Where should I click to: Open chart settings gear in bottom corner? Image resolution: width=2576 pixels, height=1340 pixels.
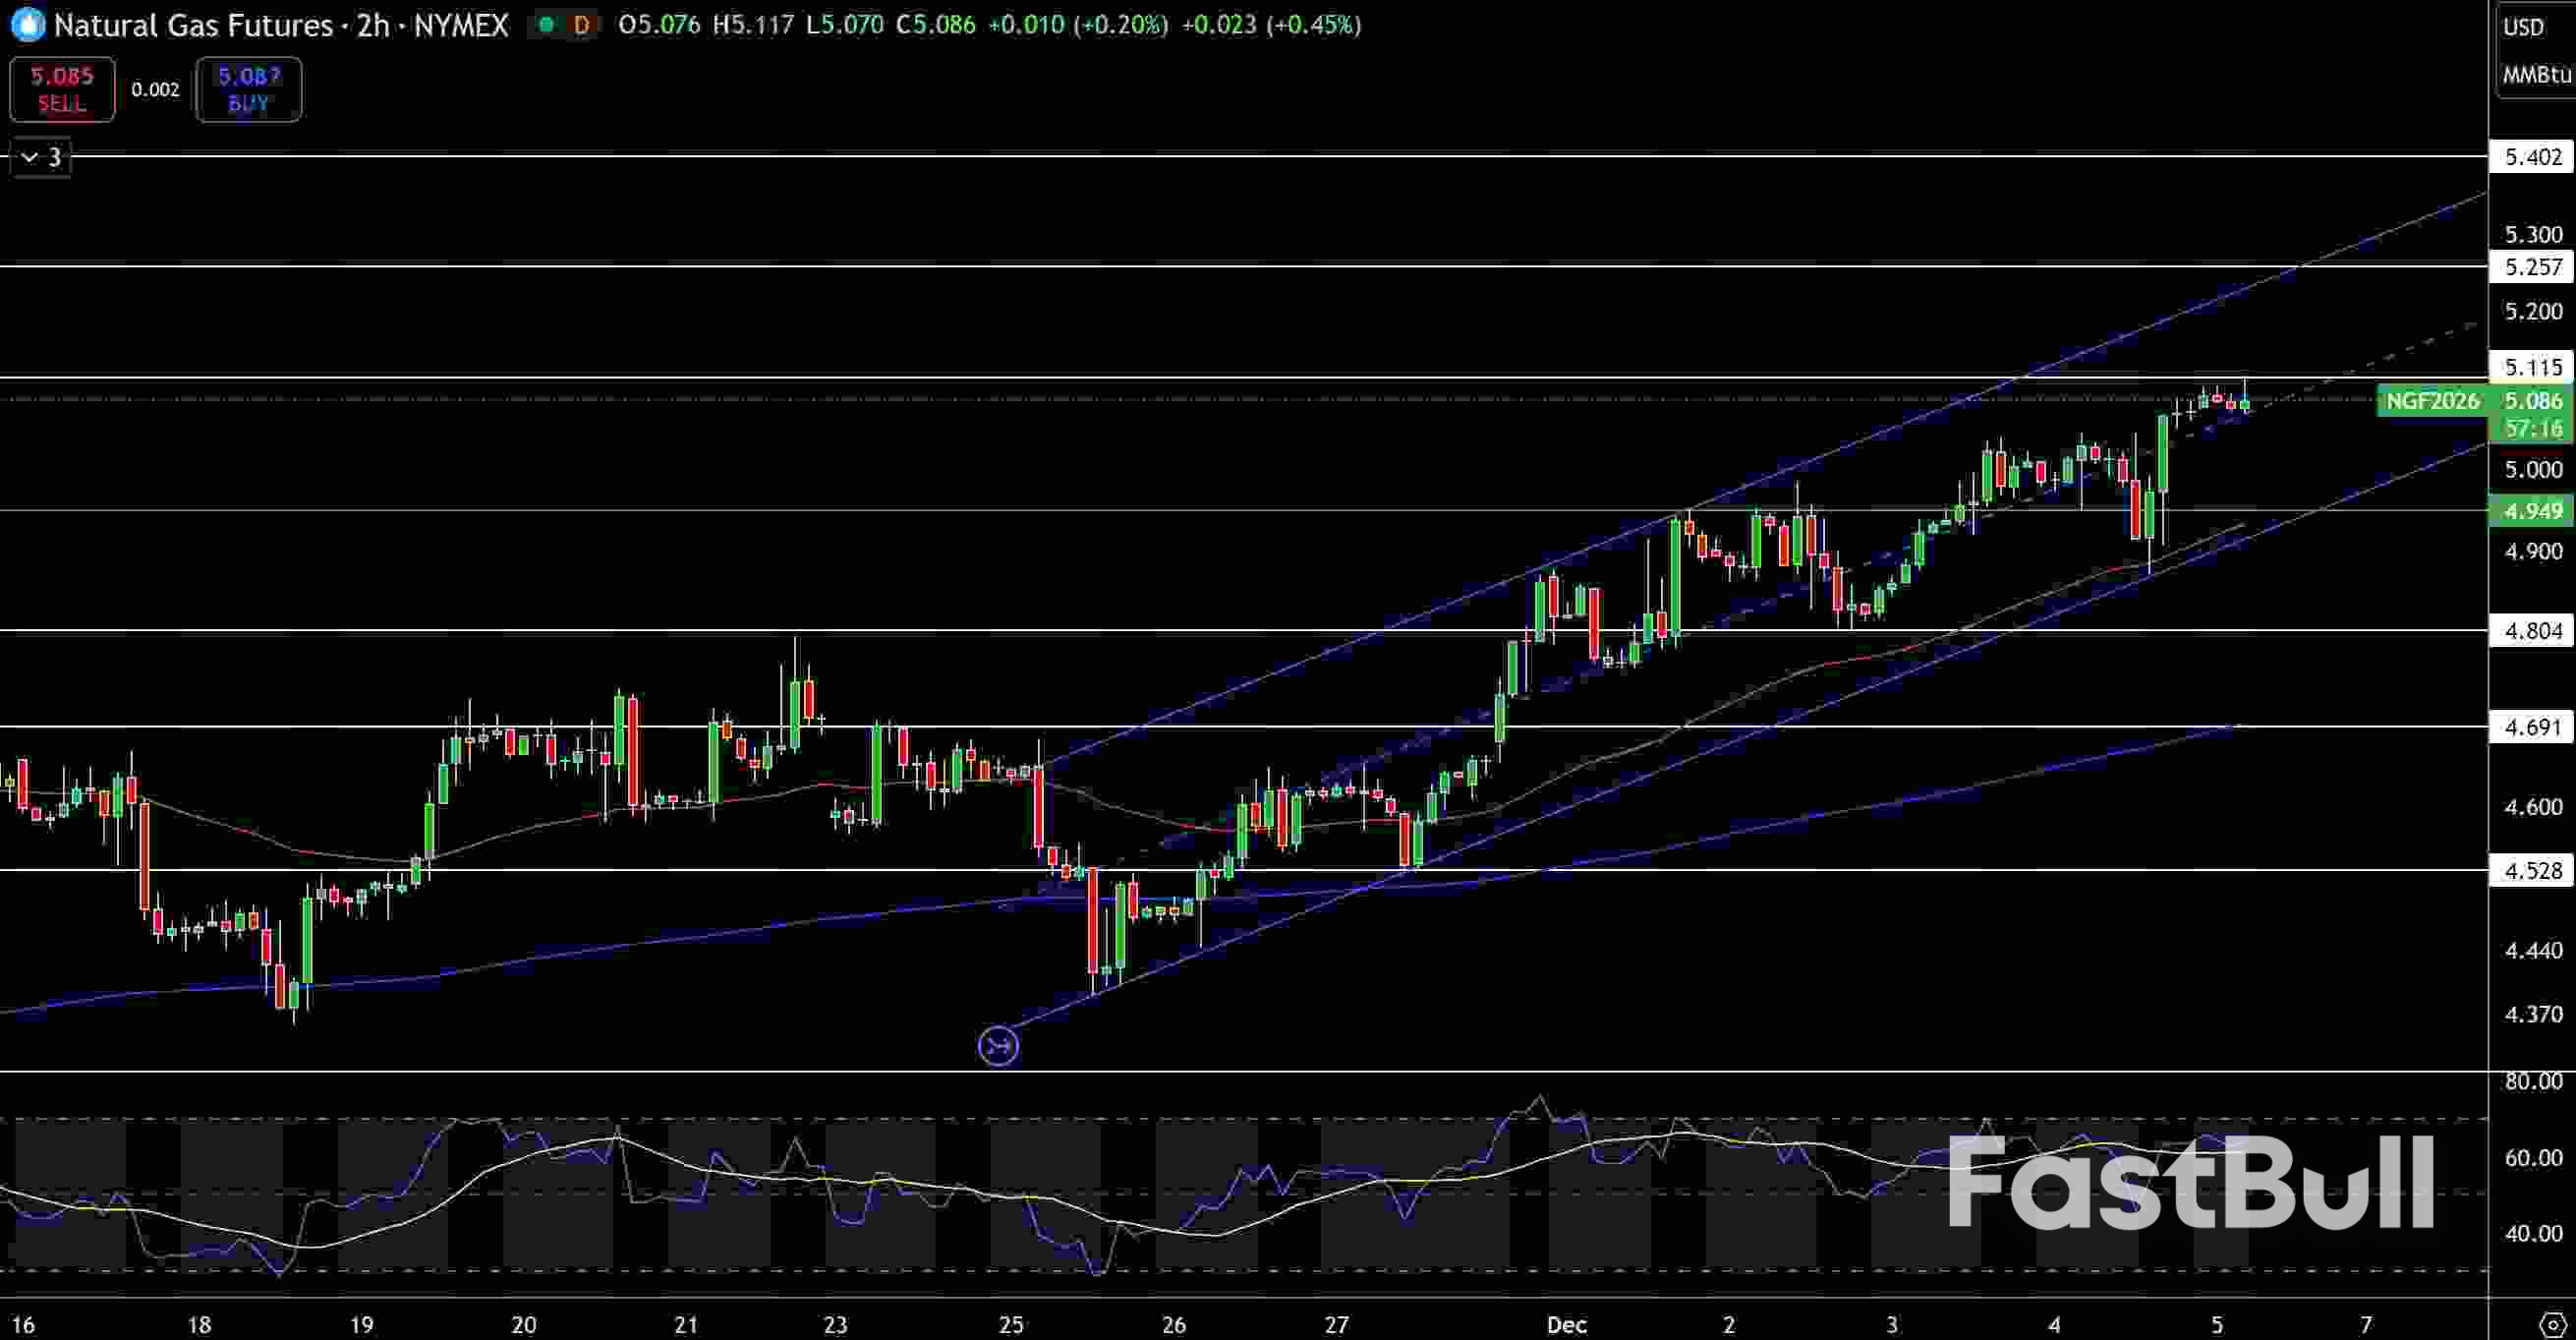click(x=2554, y=1325)
